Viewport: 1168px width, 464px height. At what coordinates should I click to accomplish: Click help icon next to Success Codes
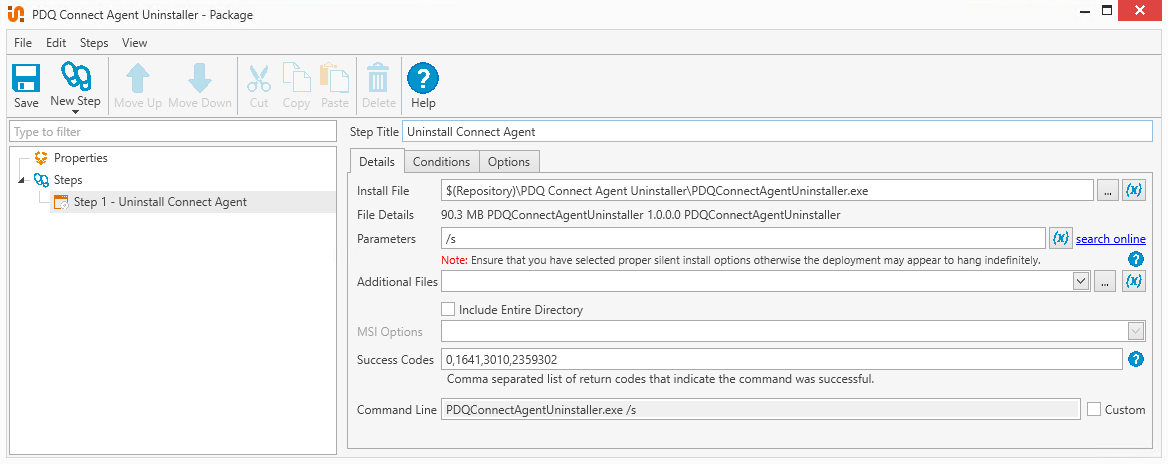[x=1135, y=360]
